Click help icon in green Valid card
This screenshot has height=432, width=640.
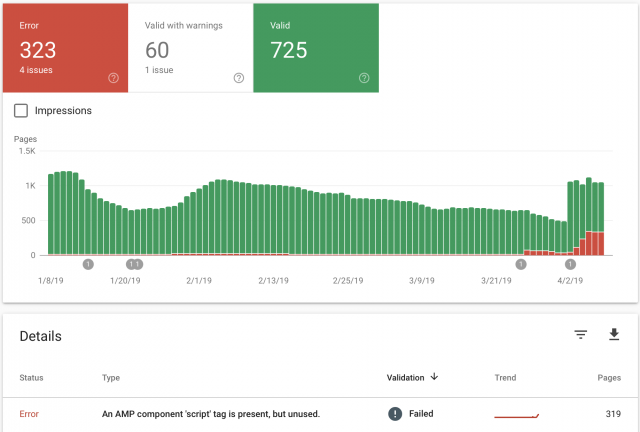[364, 78]
